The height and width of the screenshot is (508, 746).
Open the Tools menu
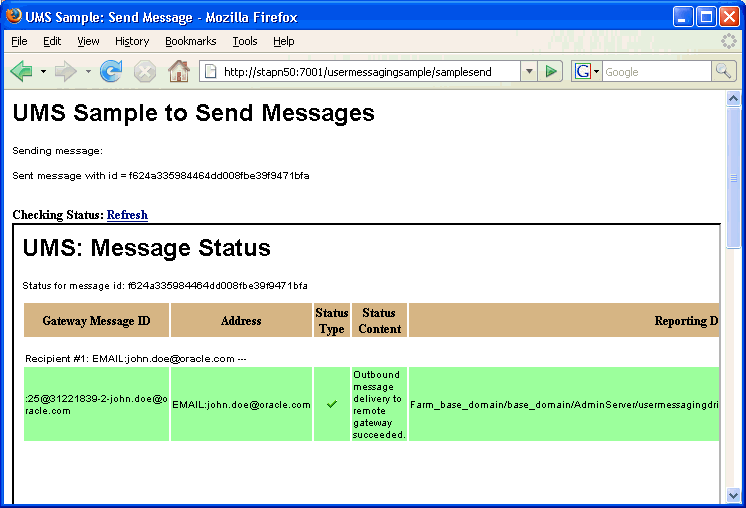(x=245, y=41)
